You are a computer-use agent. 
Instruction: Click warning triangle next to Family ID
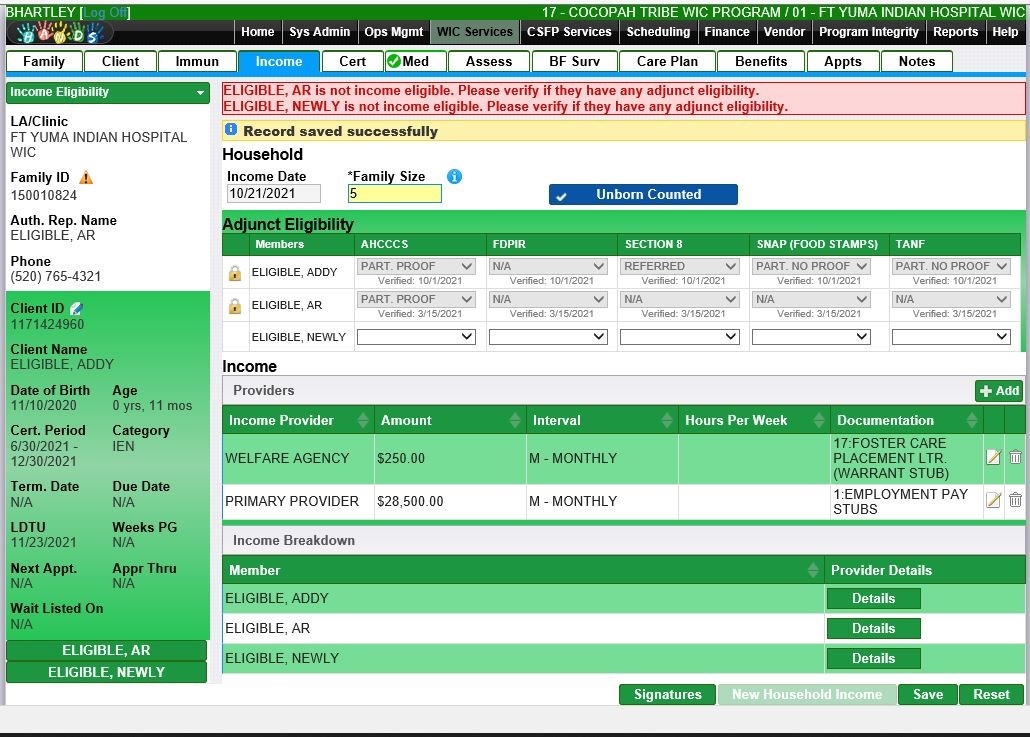(86, 178)
